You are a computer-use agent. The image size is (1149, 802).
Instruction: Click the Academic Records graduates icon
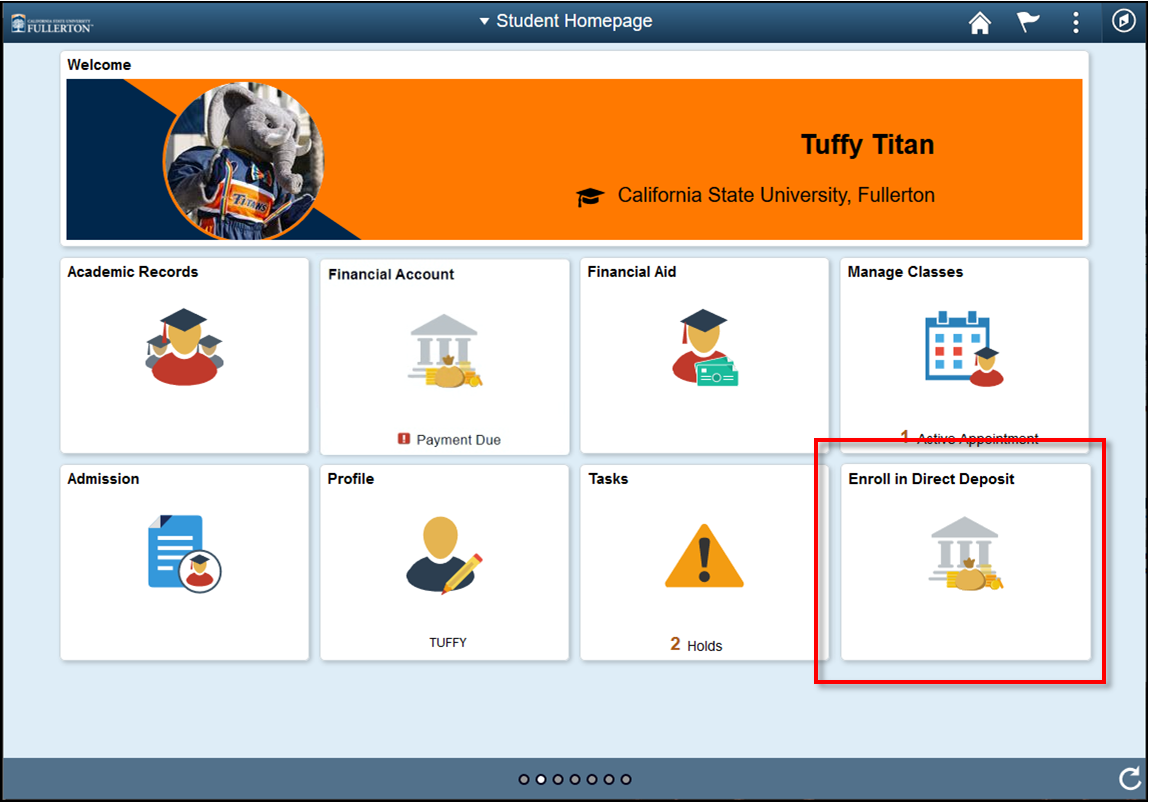184,347
